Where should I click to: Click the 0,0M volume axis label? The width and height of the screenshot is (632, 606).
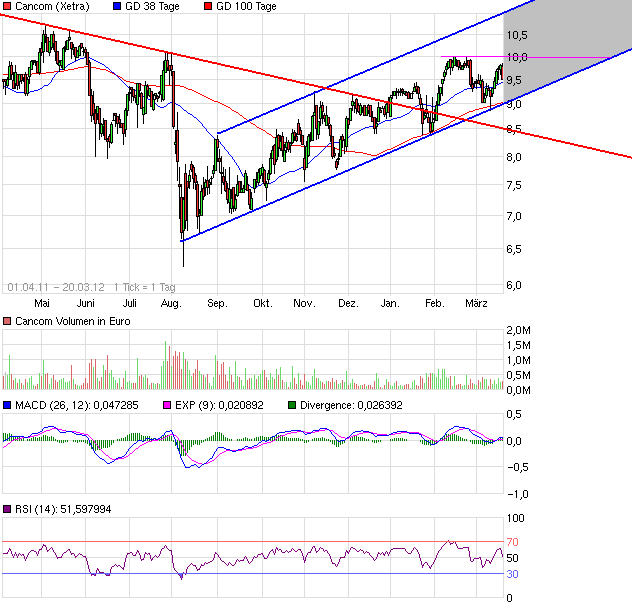[x=518, y=390]
